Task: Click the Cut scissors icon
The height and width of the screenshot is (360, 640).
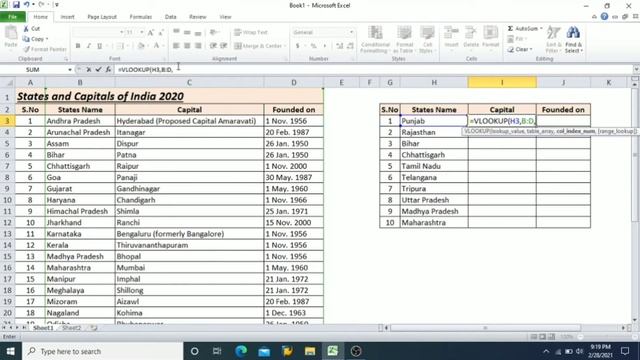Action: click(27, 29)
